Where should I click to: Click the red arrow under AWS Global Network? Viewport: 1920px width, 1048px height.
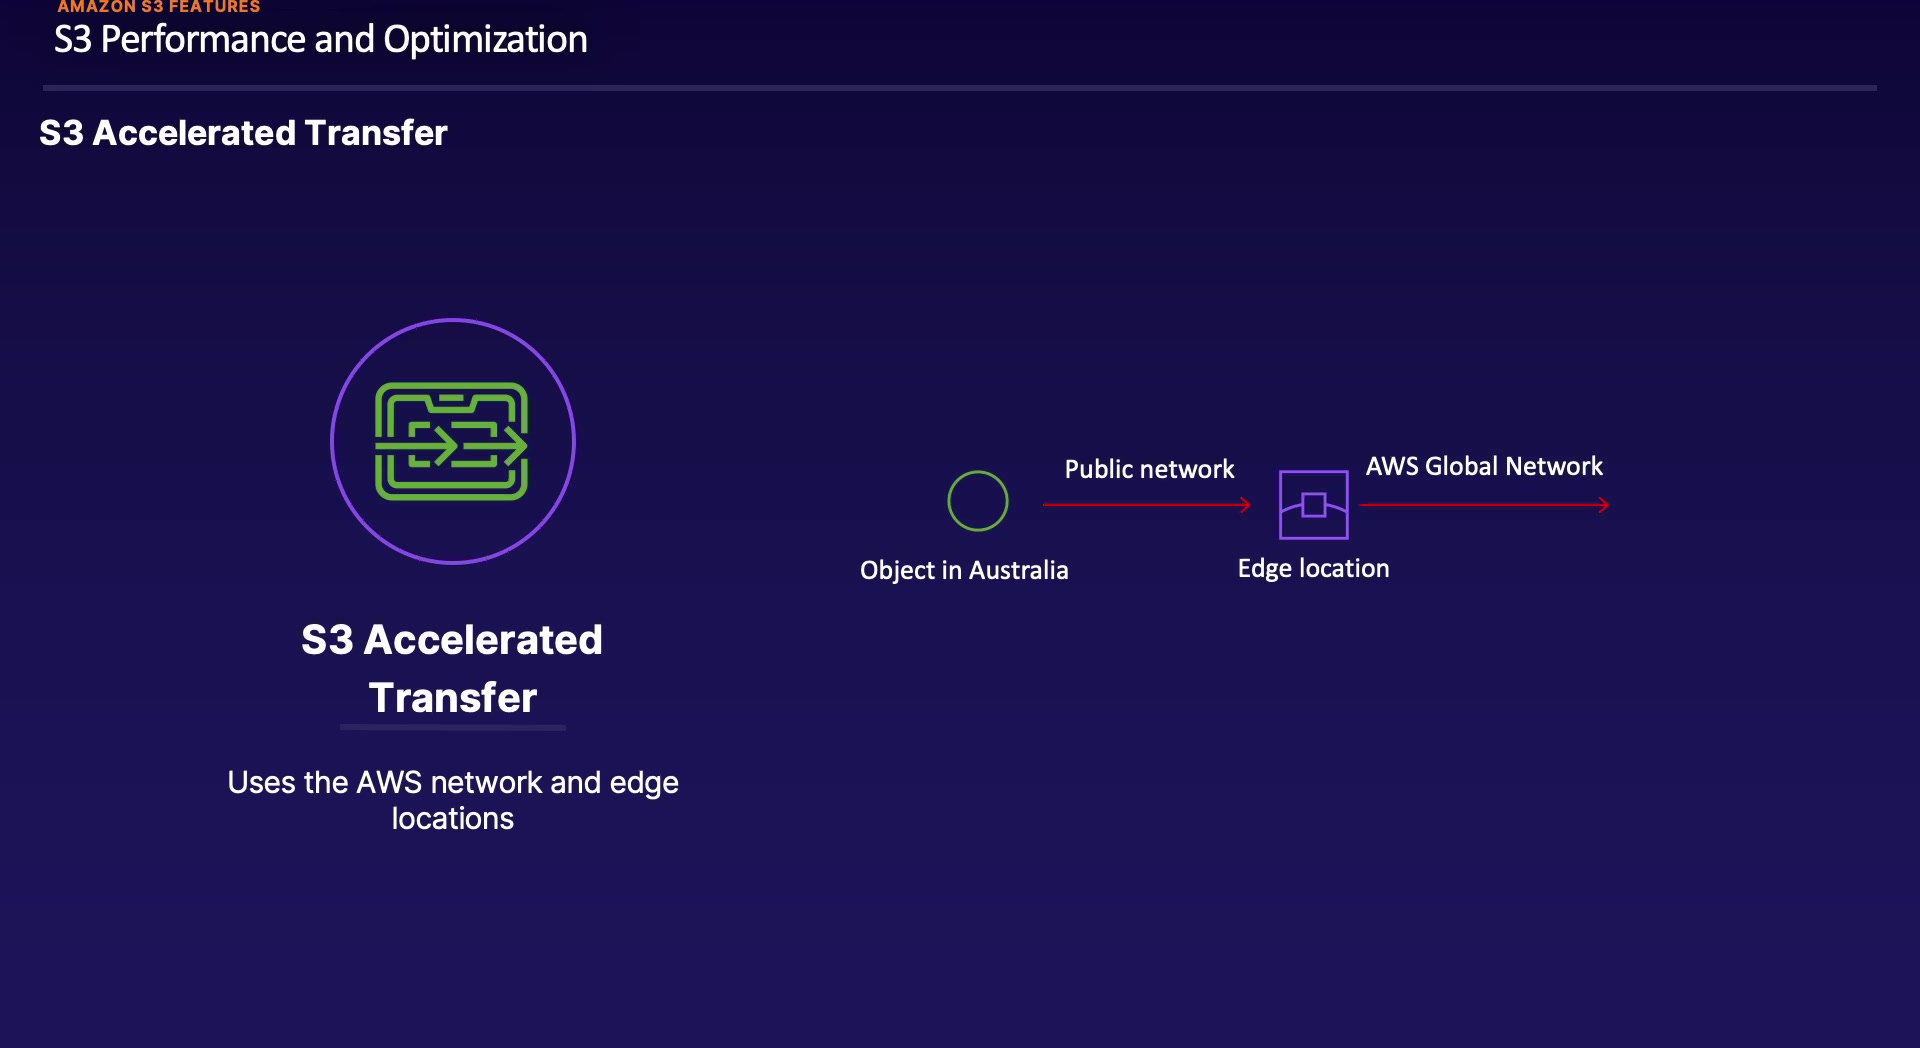tap(1483, 505)
